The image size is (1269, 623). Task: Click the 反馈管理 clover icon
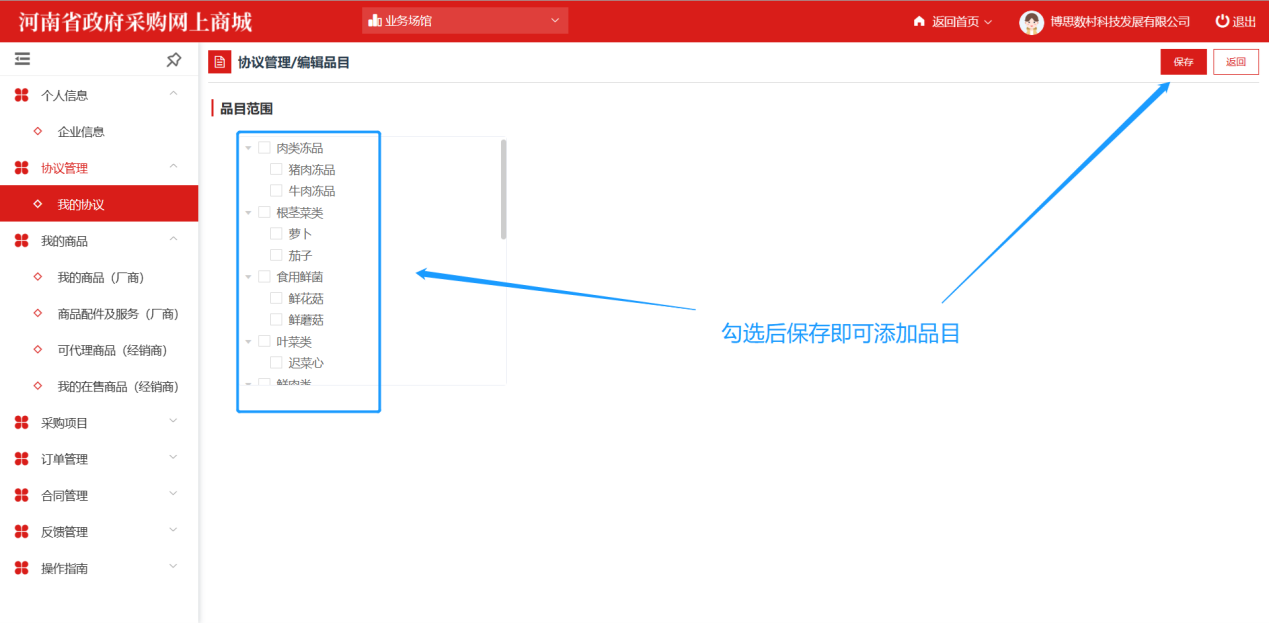[x=22, y=532]
